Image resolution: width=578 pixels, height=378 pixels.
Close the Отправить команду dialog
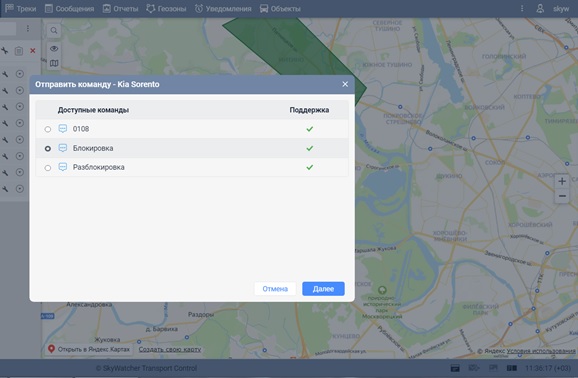(345, 84)
